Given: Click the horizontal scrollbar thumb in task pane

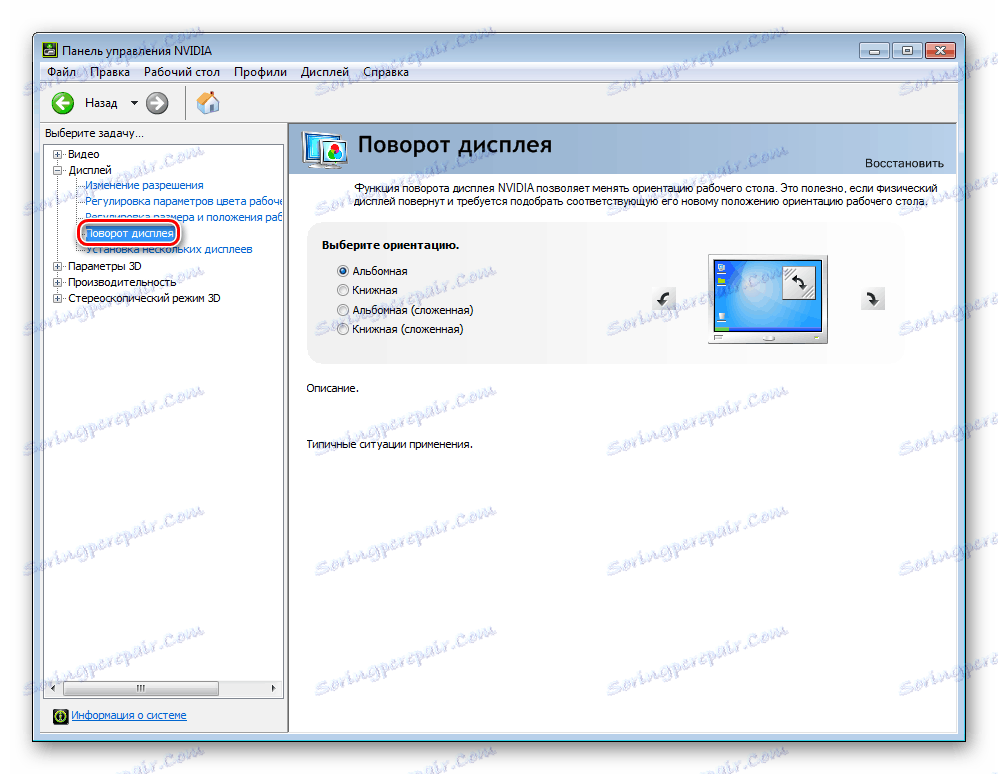Looking at the screenshot, I should (141, 688).
